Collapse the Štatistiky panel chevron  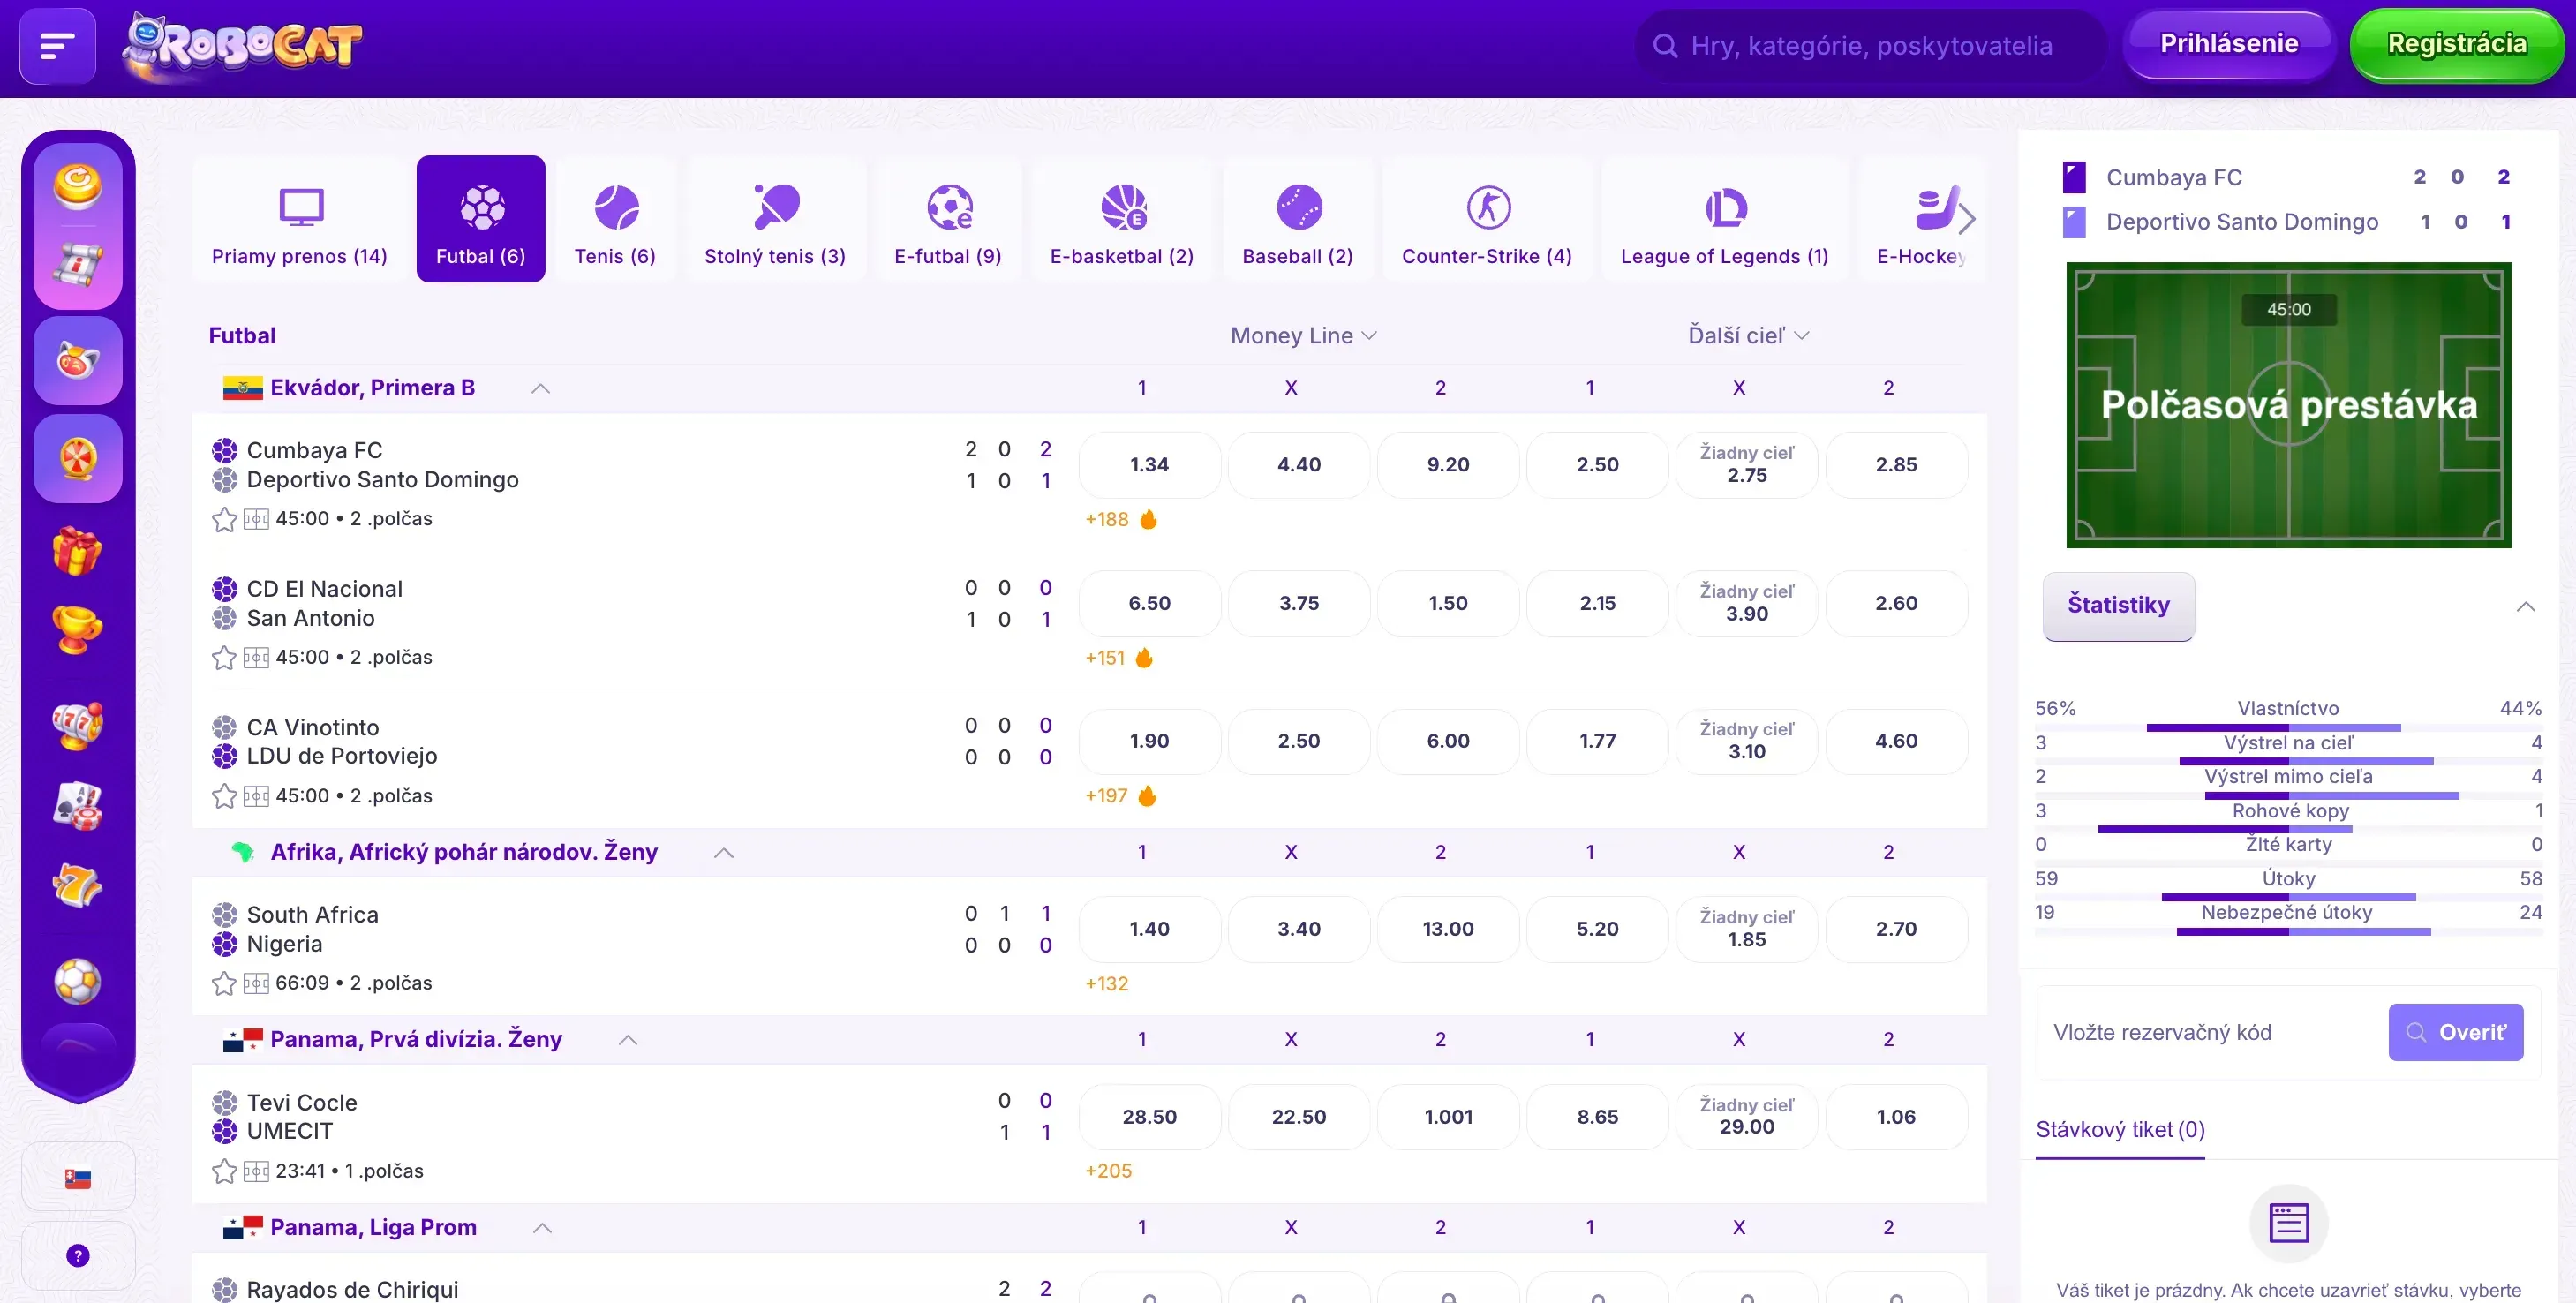2525,606
